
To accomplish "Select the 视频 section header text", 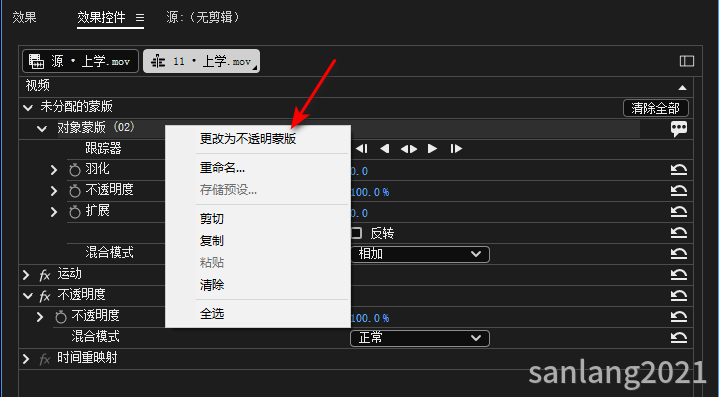I will [38, 85].
